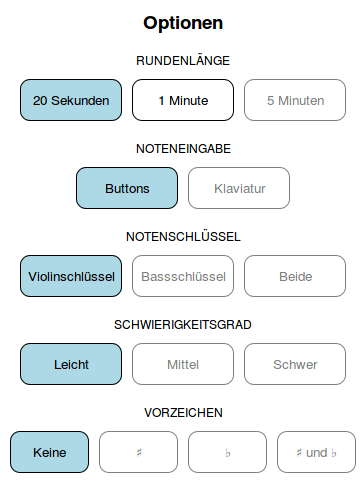Set difficulty to Mittel
This screenshot has height=483, width=363.
[183, 364]
